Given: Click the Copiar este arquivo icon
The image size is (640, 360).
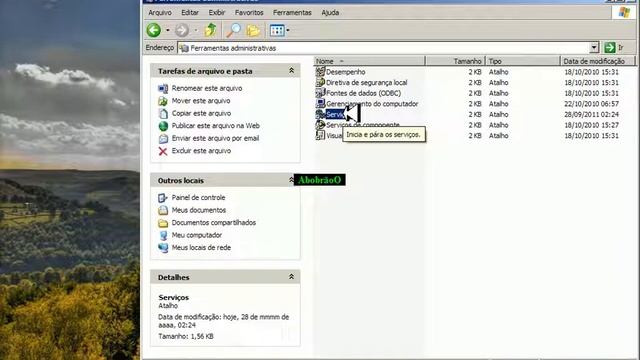Looking at the screenshot, I should (x=163, y=113).
